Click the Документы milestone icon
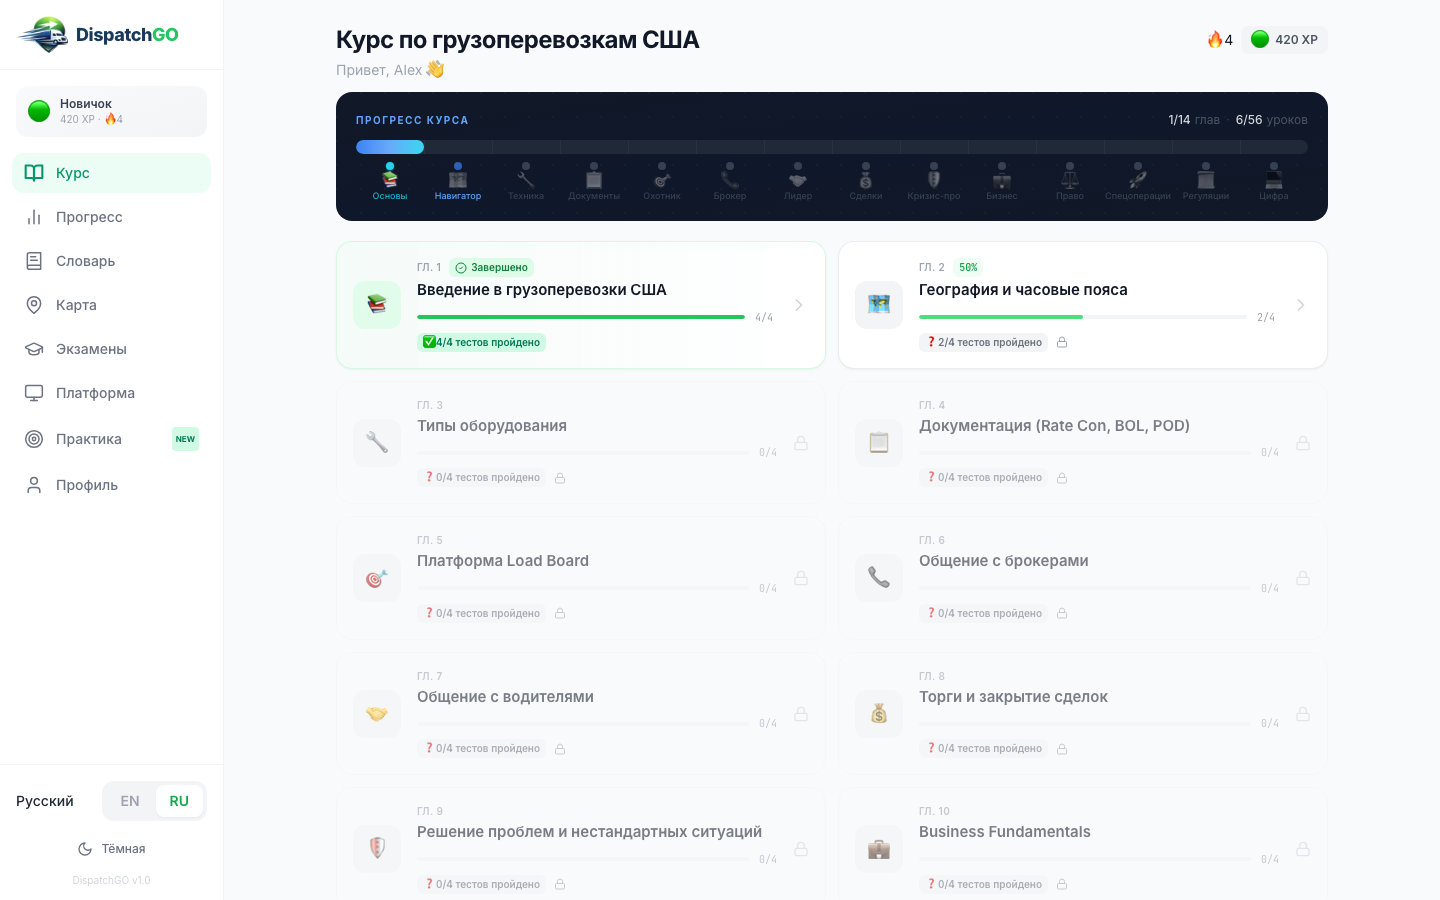Viewport: 1440px width, 900px height. point(594,182)
